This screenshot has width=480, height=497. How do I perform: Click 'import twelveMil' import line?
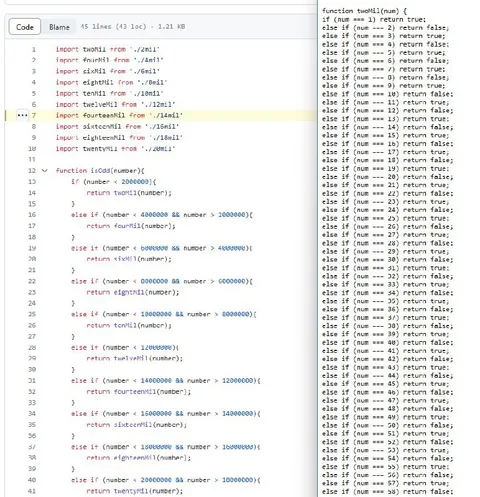pos(115,104)
